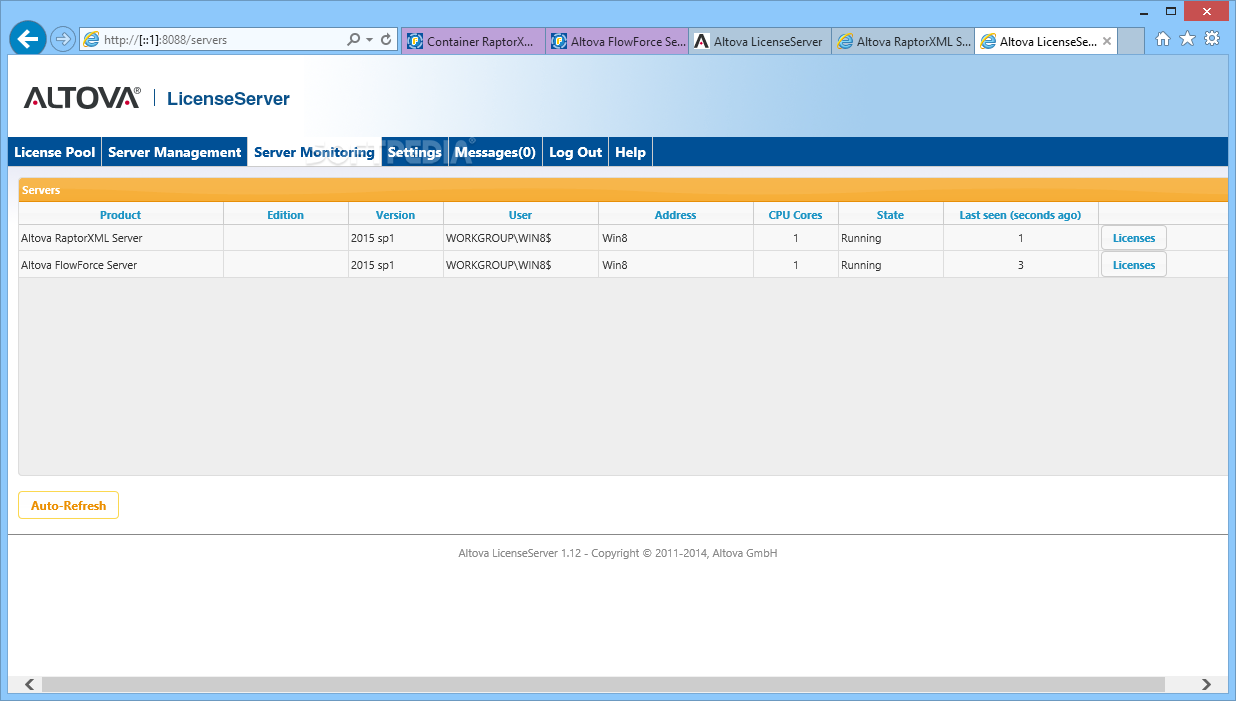Click the Altova LicenseServer 1.12 copyright footer

[x=618, y=553]
